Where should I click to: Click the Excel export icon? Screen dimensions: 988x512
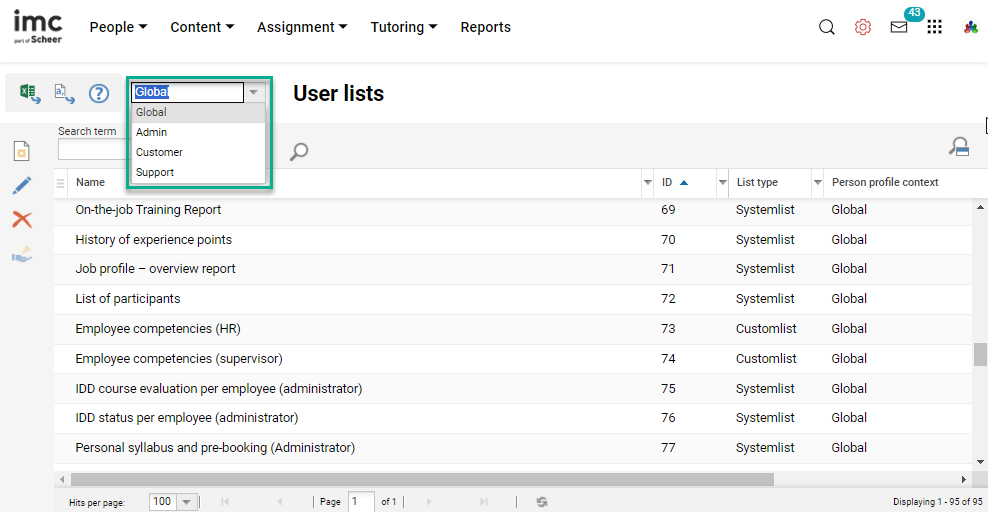tap(30, 94)
